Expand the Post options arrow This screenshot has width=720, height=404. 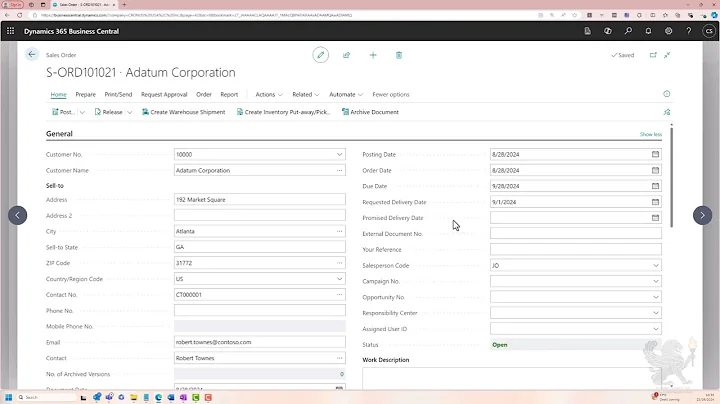(82, 112)
